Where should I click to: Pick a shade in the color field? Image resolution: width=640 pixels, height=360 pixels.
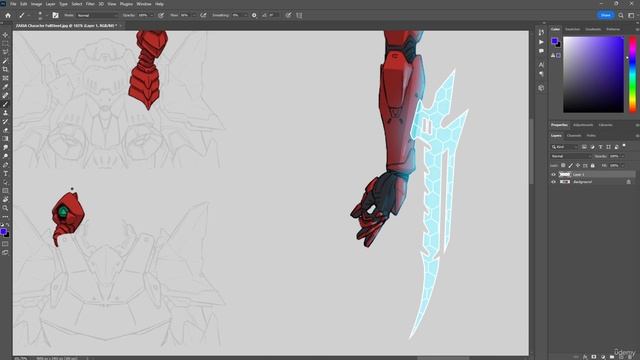pos(593,74)
